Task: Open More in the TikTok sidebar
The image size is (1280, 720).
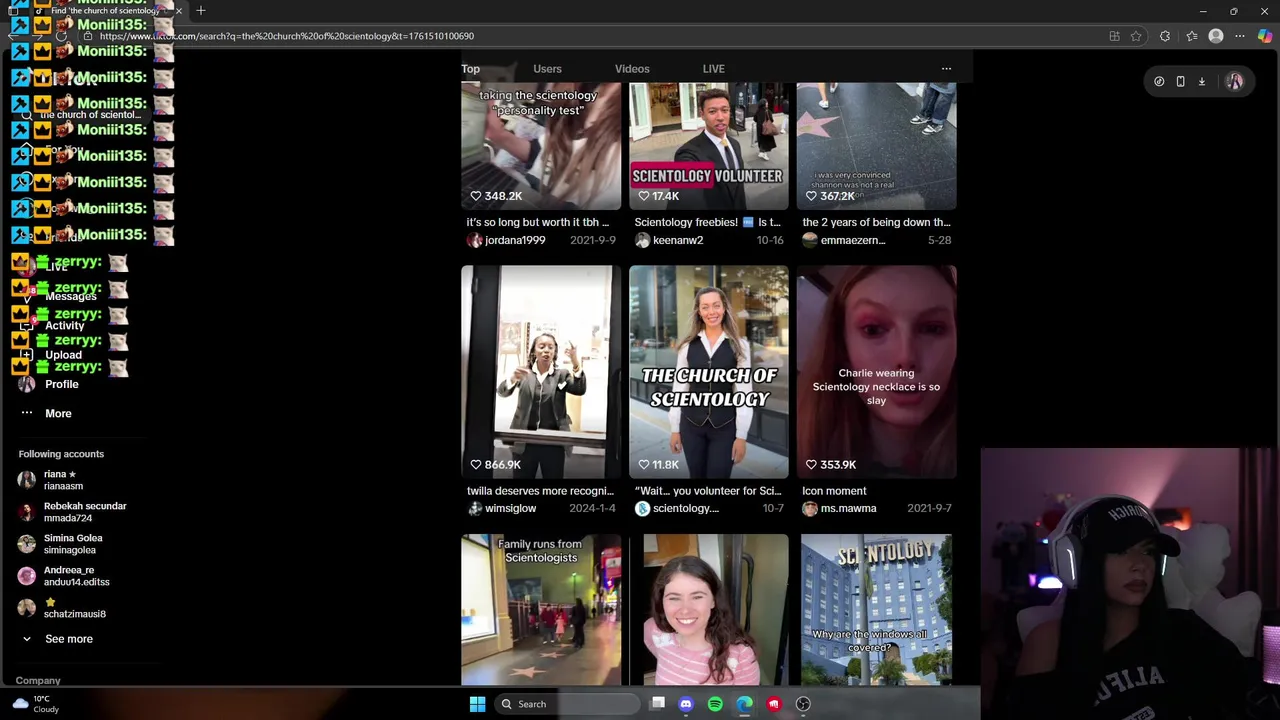Action: [58, 413]
